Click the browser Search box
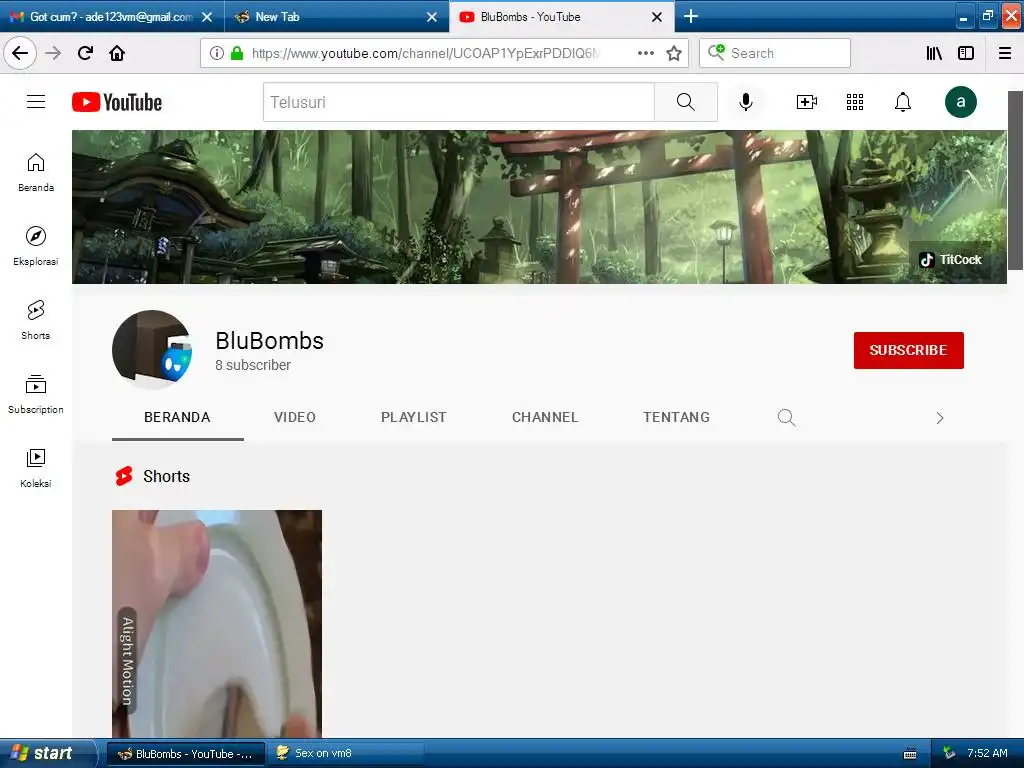This screenshot has width=1024, height=768. [775, 53]
